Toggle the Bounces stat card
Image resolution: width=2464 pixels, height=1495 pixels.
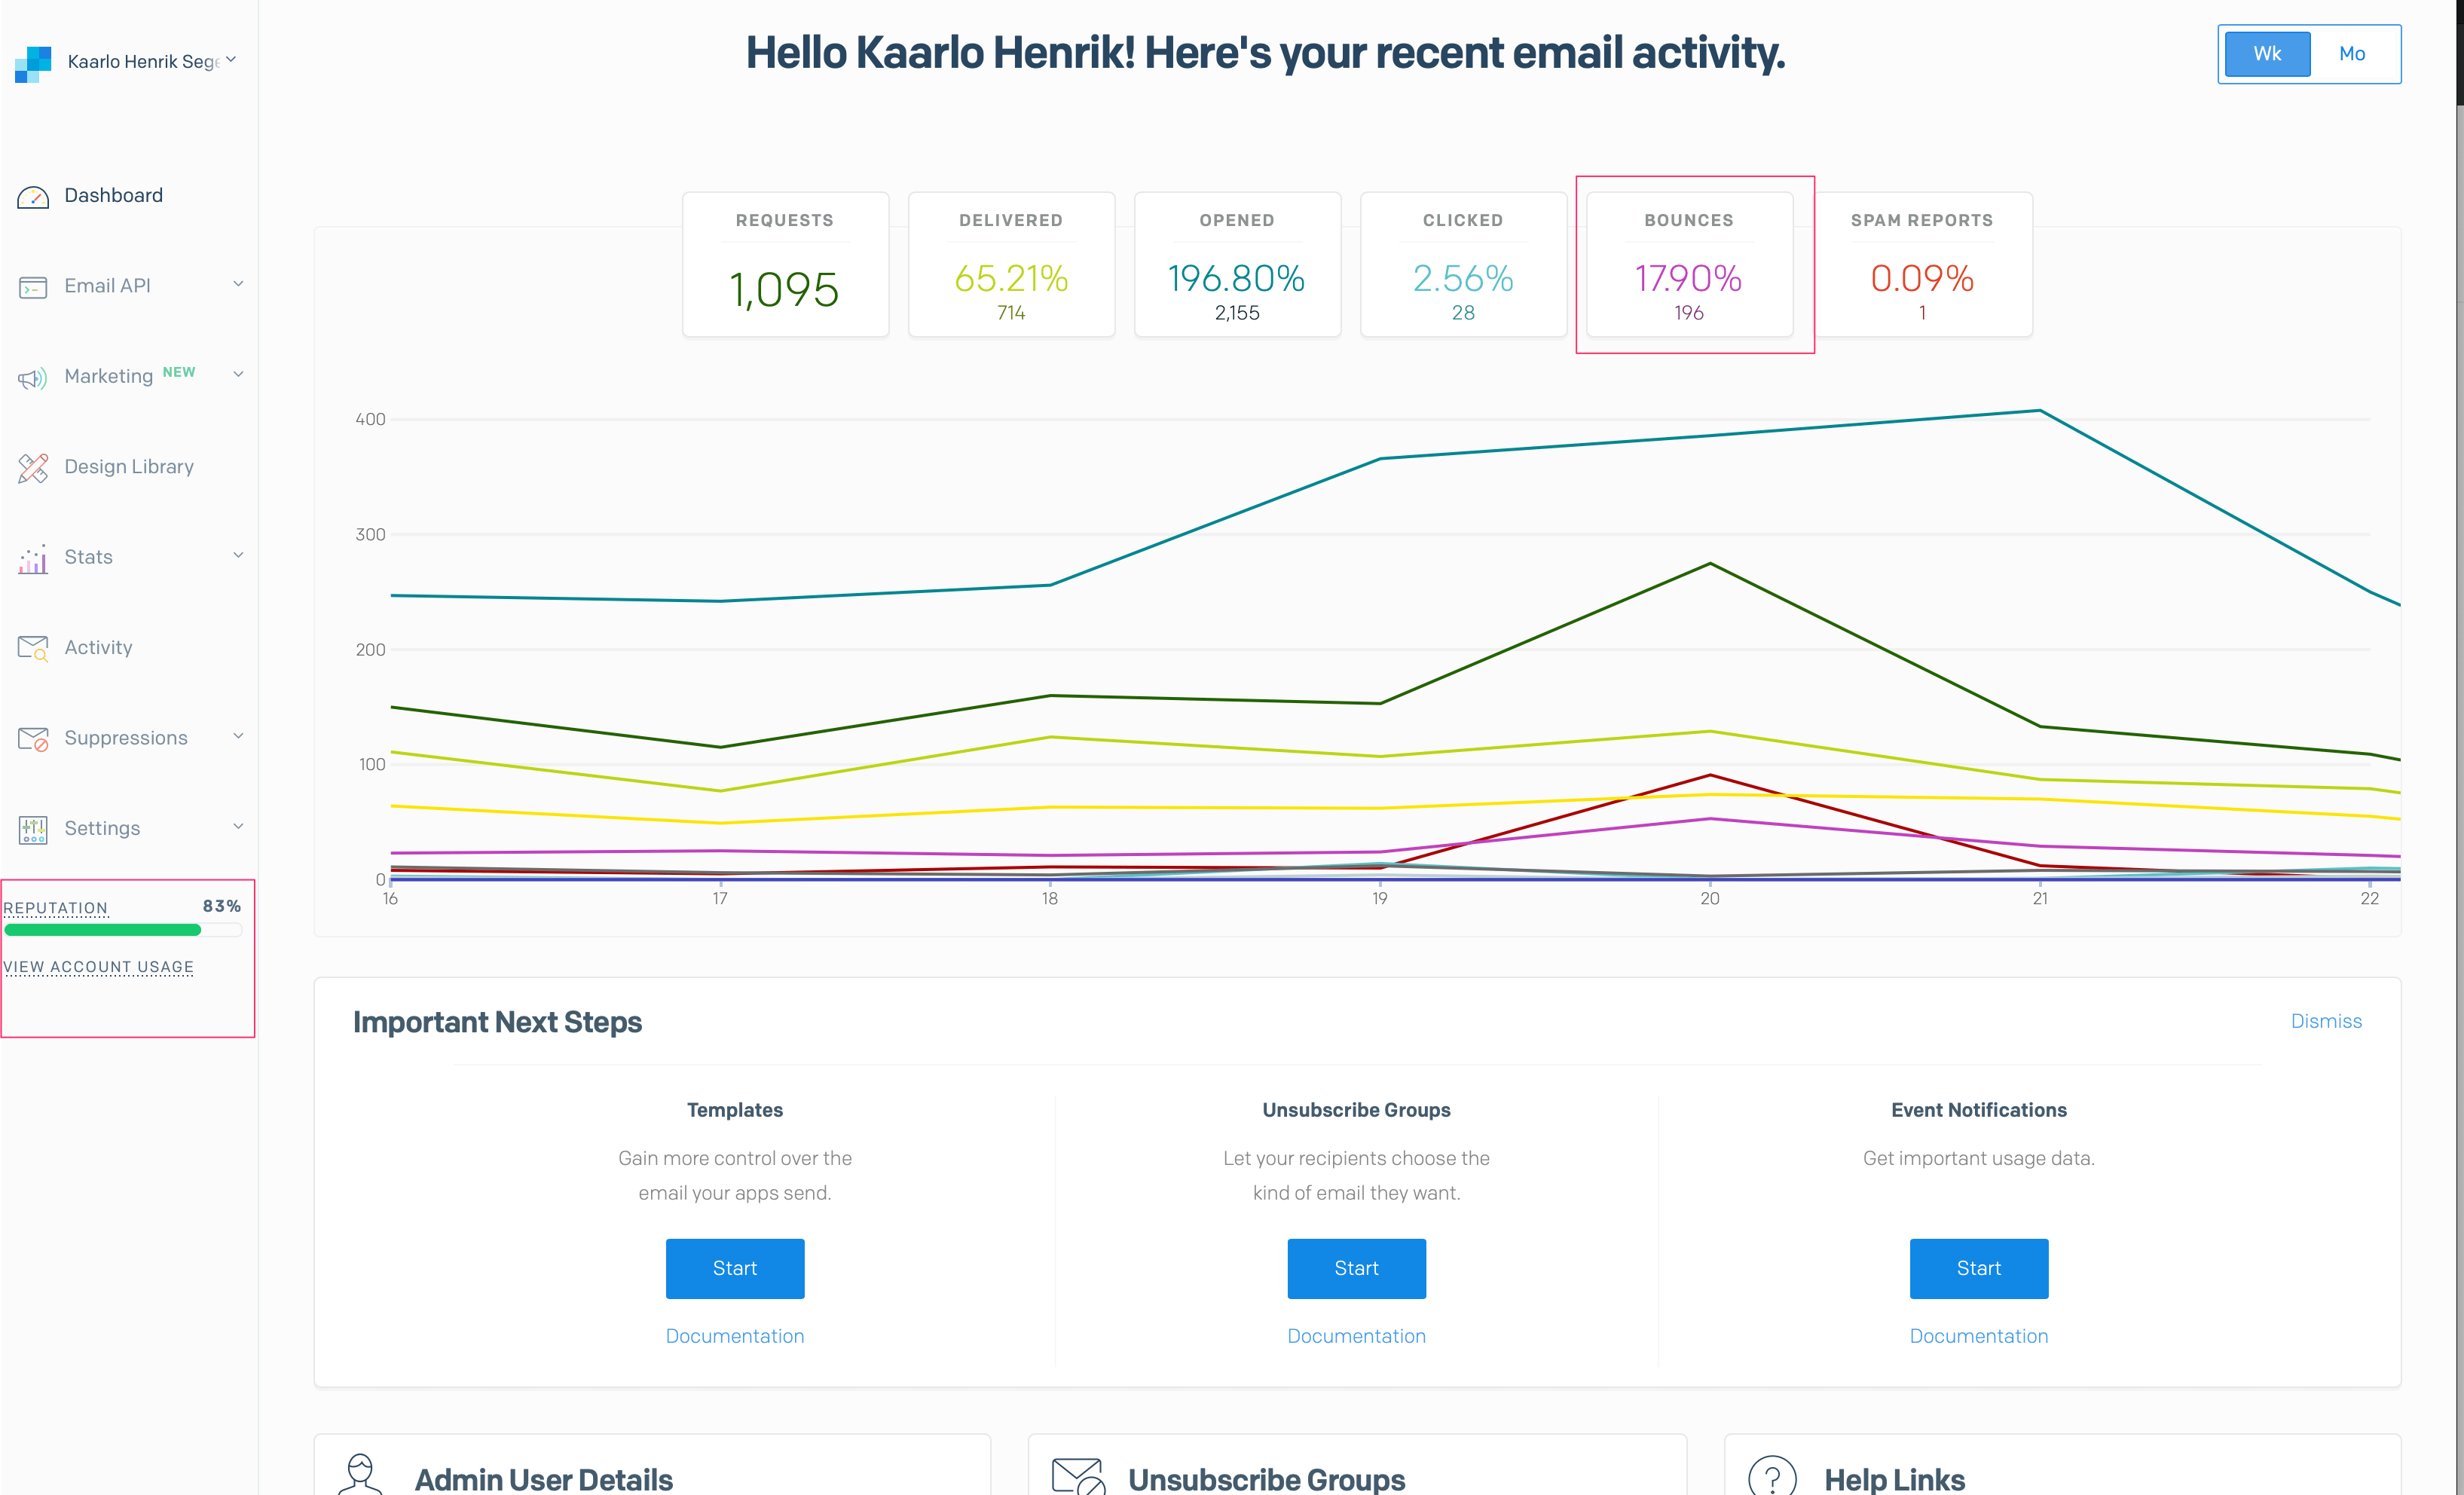(1688, 265)
